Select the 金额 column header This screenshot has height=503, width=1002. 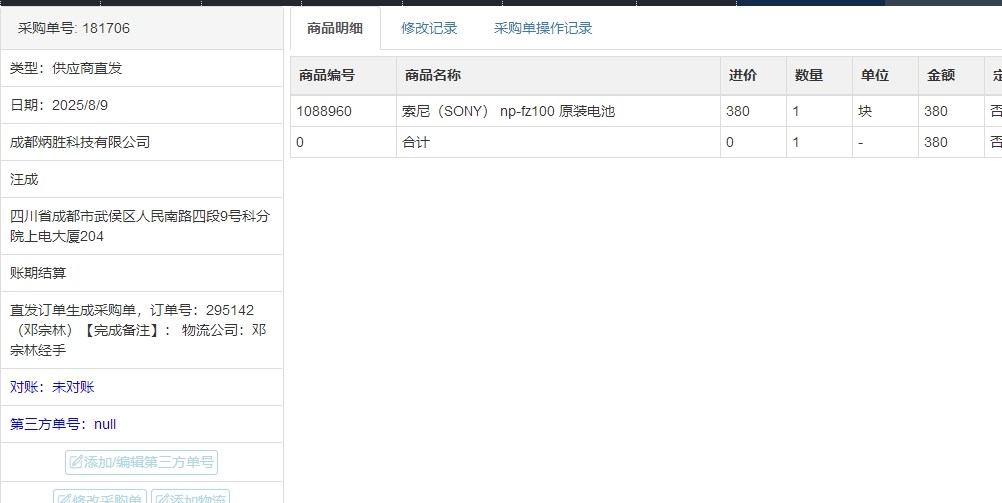(x=951, y=75)
